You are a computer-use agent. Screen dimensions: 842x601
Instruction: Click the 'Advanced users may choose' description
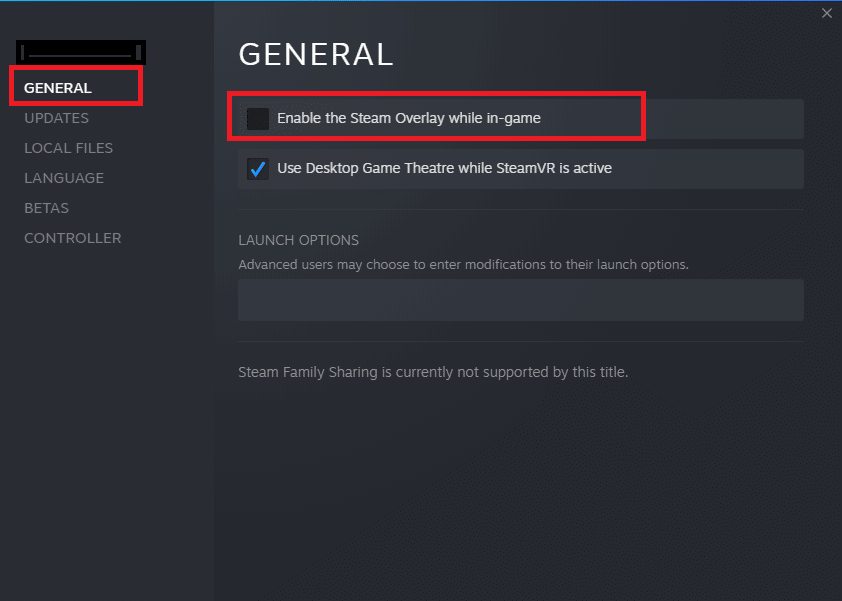pos(463,265)
